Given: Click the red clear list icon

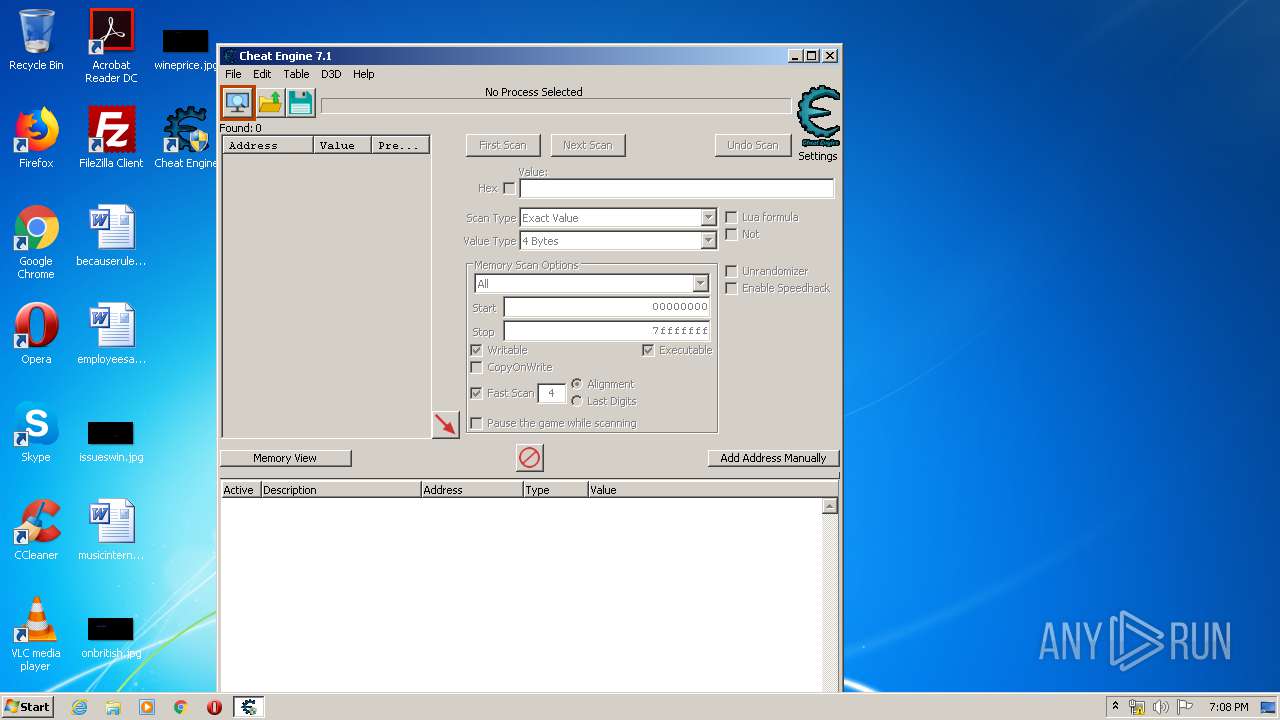Looking at the screenshot, I should 529,458.
